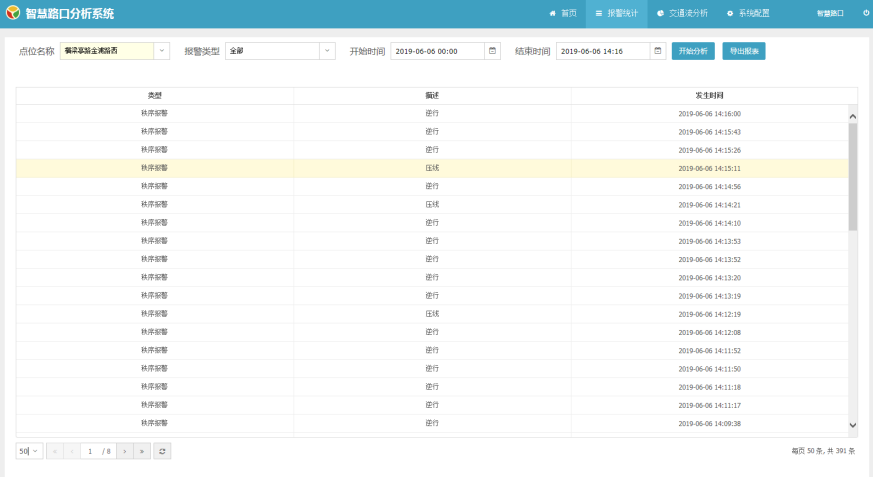Click the 导出报表 button
Viewport: 873px width, 477px height.
click(x=743, y=51)
